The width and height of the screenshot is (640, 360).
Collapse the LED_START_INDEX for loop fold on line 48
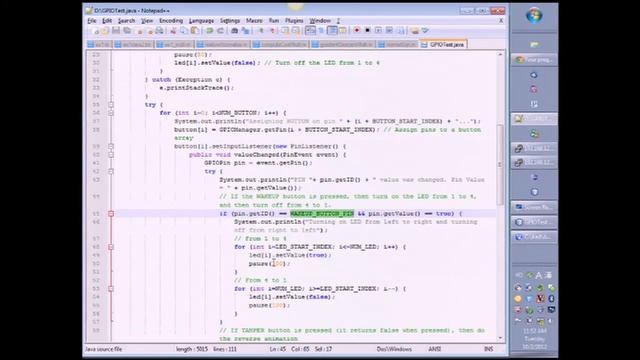coord(111,247)
